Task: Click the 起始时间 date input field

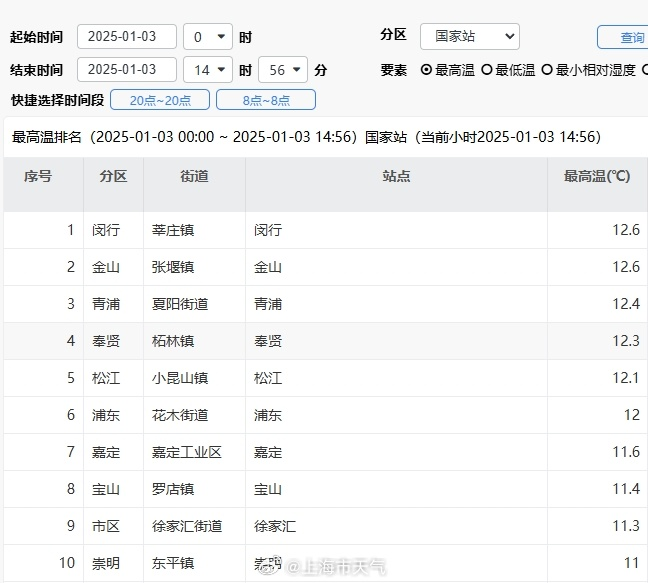Action: coord(126,37)
